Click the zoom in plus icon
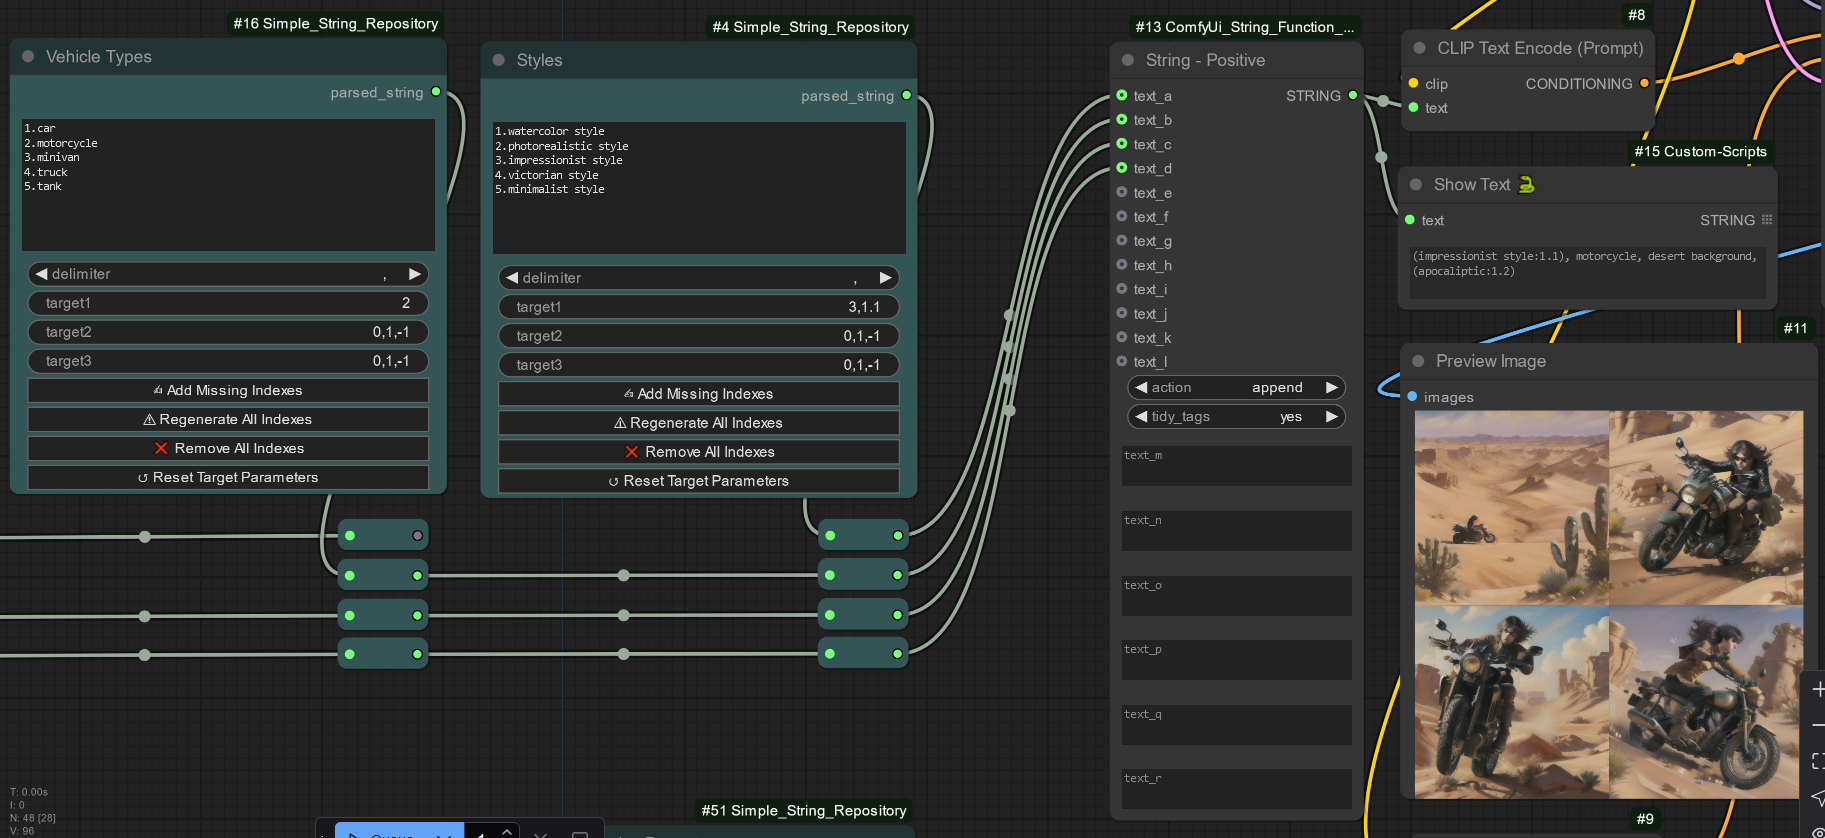 point(1818,689)
